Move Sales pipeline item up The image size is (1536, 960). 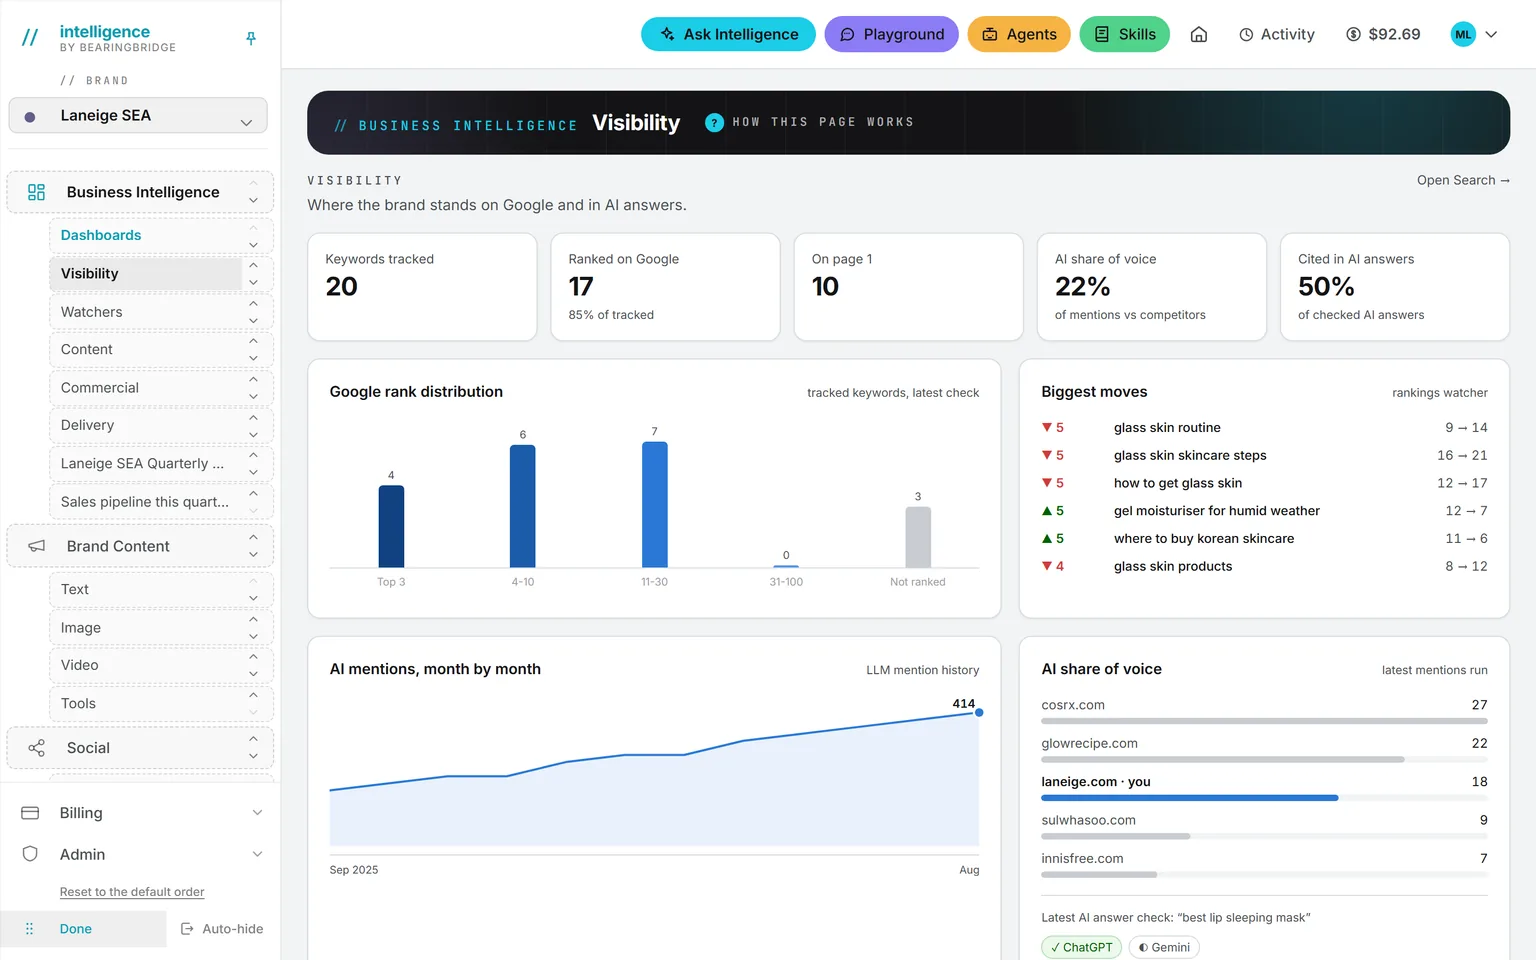pos(253,493)
